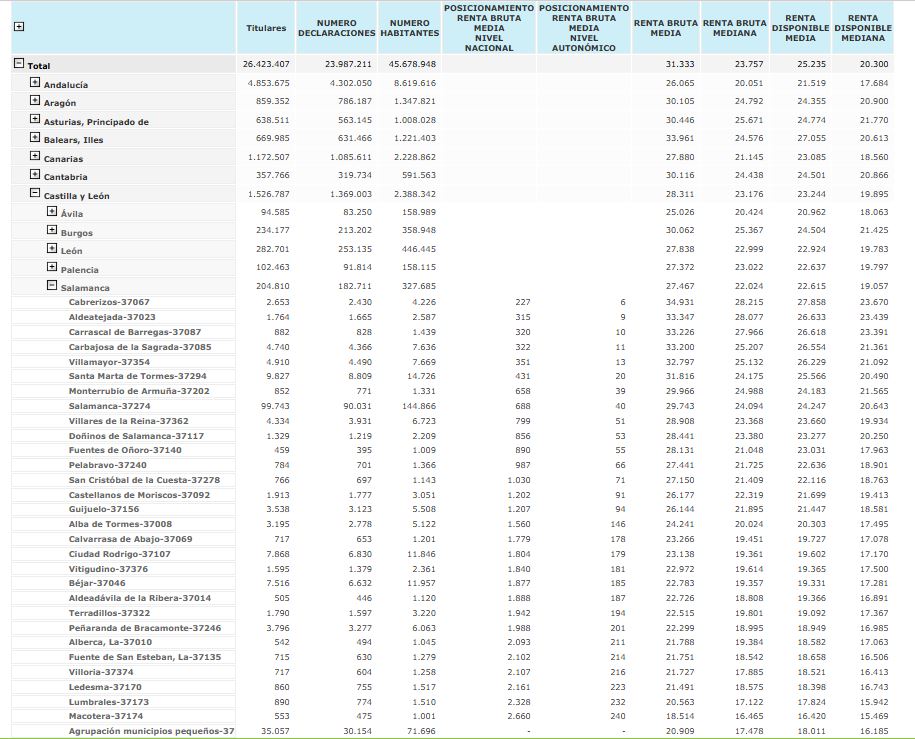This screenshot has width=915, height=739.
Task: Select the Béjar-37046 municipality row
Action: (97, 582)
